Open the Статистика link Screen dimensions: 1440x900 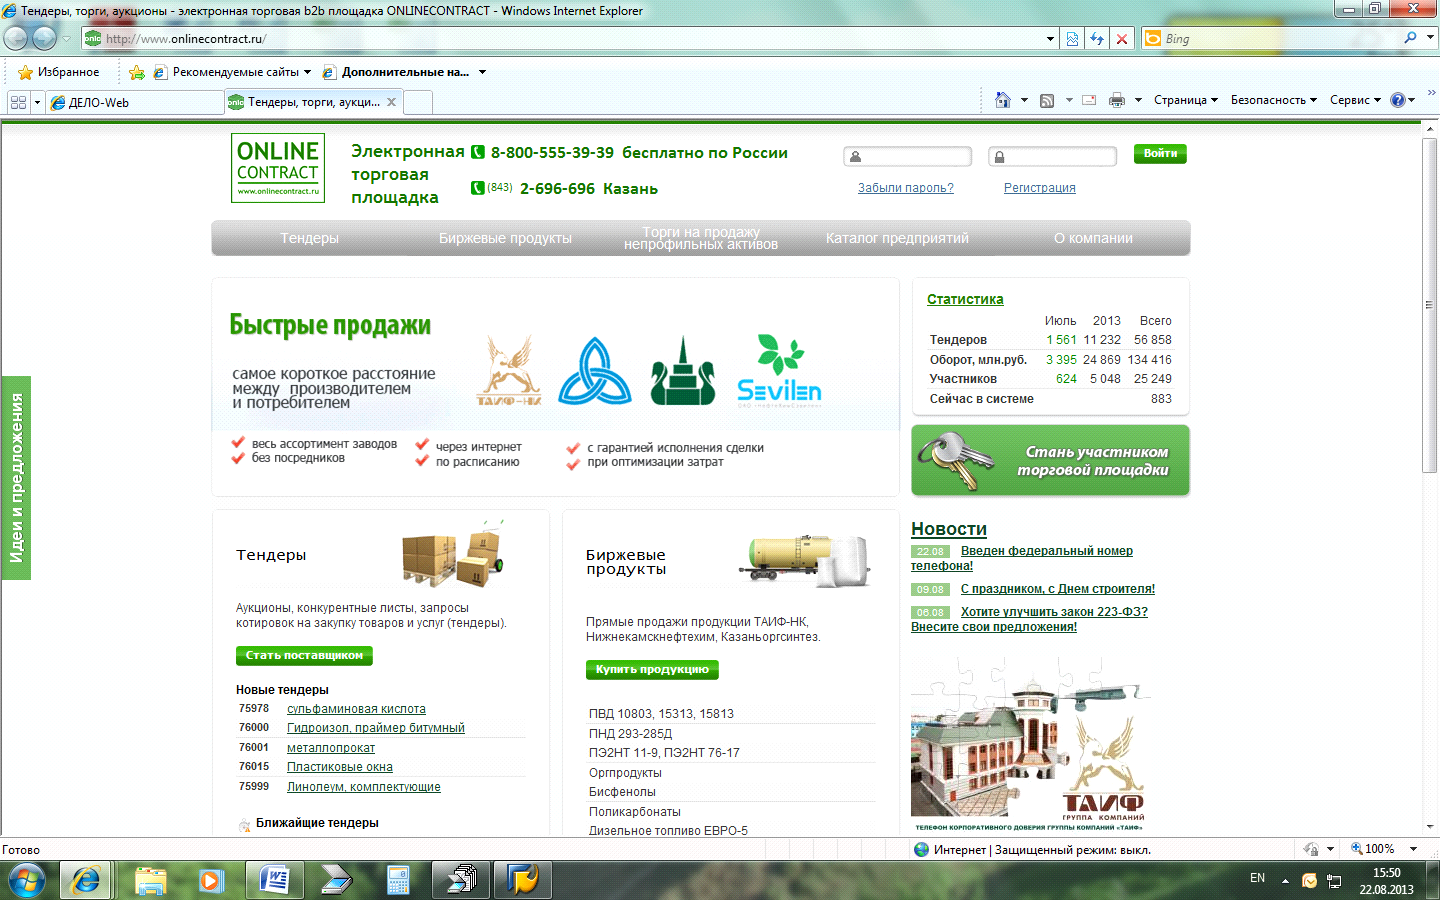[965, 299]
